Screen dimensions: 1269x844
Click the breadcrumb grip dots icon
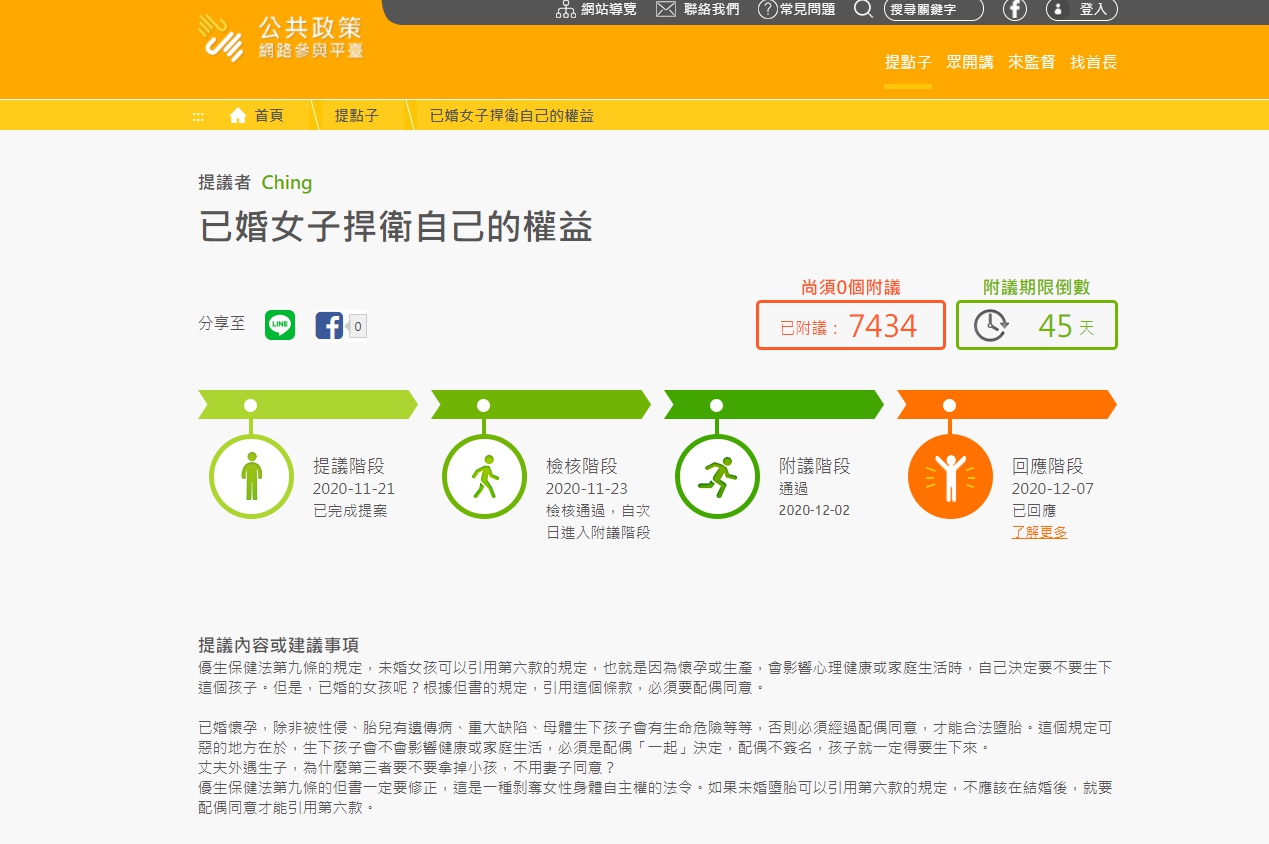[198, 116]
